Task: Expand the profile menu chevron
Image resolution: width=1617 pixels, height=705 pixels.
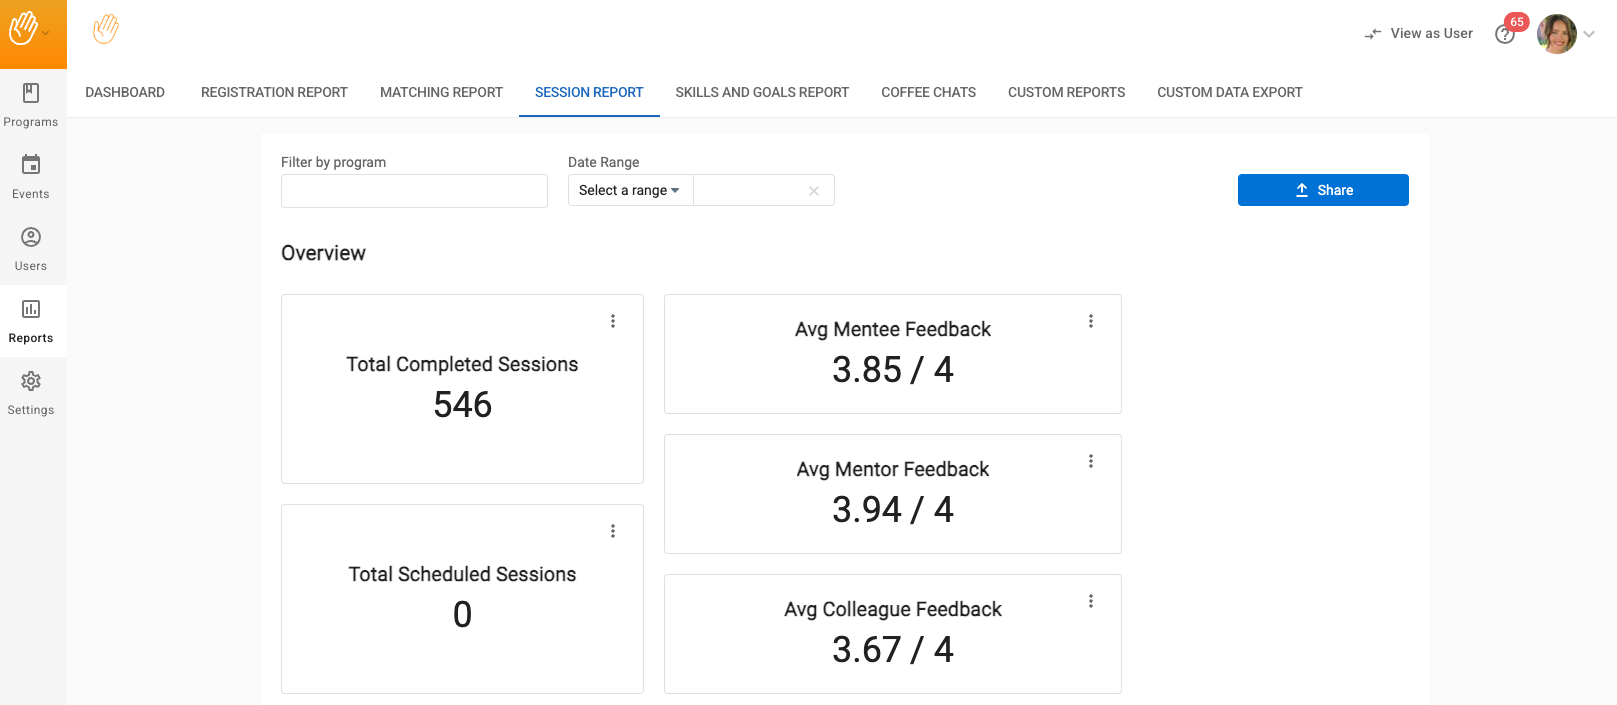Action: 1589,34
